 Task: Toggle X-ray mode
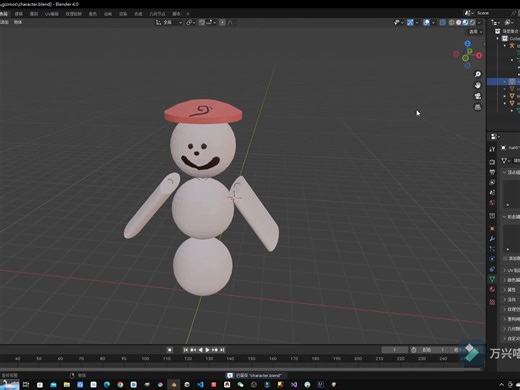443,22
